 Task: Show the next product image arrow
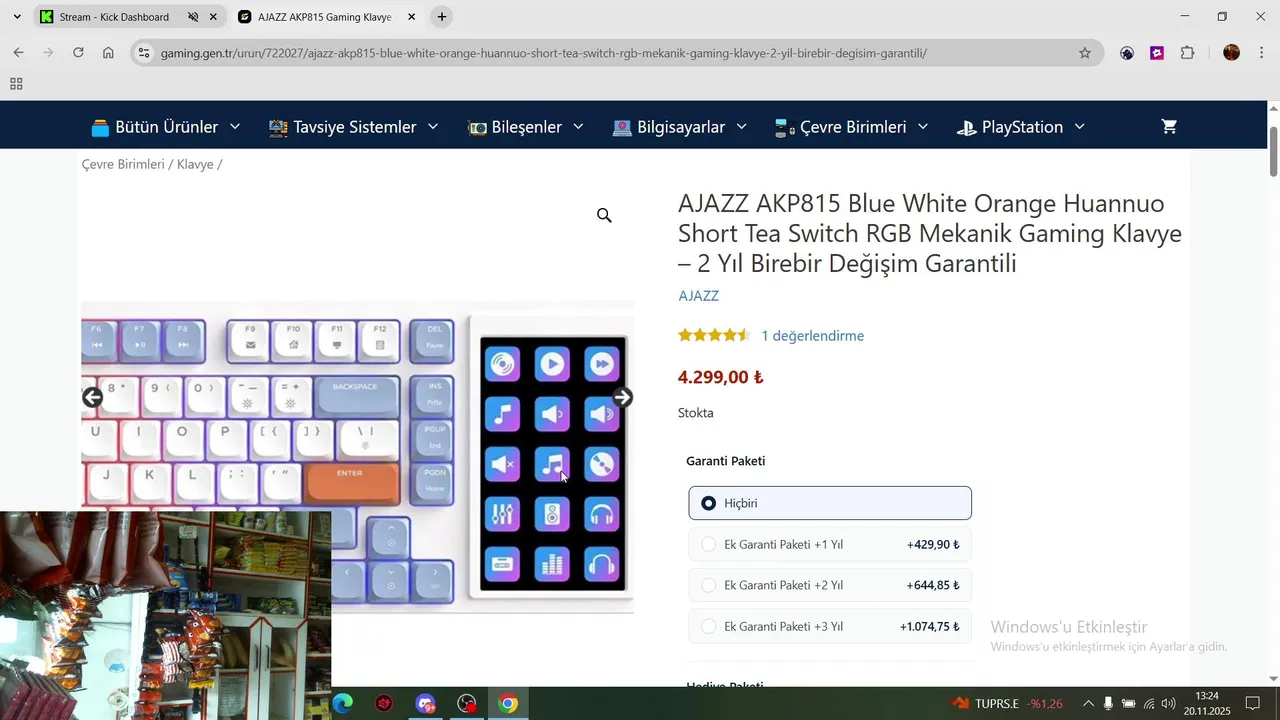pyautogui.click(x=622, y=398)
